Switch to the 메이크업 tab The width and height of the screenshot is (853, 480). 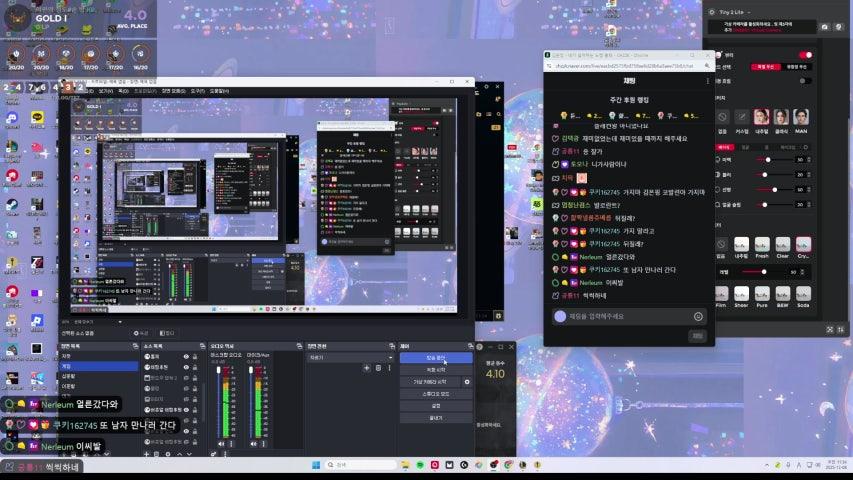788,147
